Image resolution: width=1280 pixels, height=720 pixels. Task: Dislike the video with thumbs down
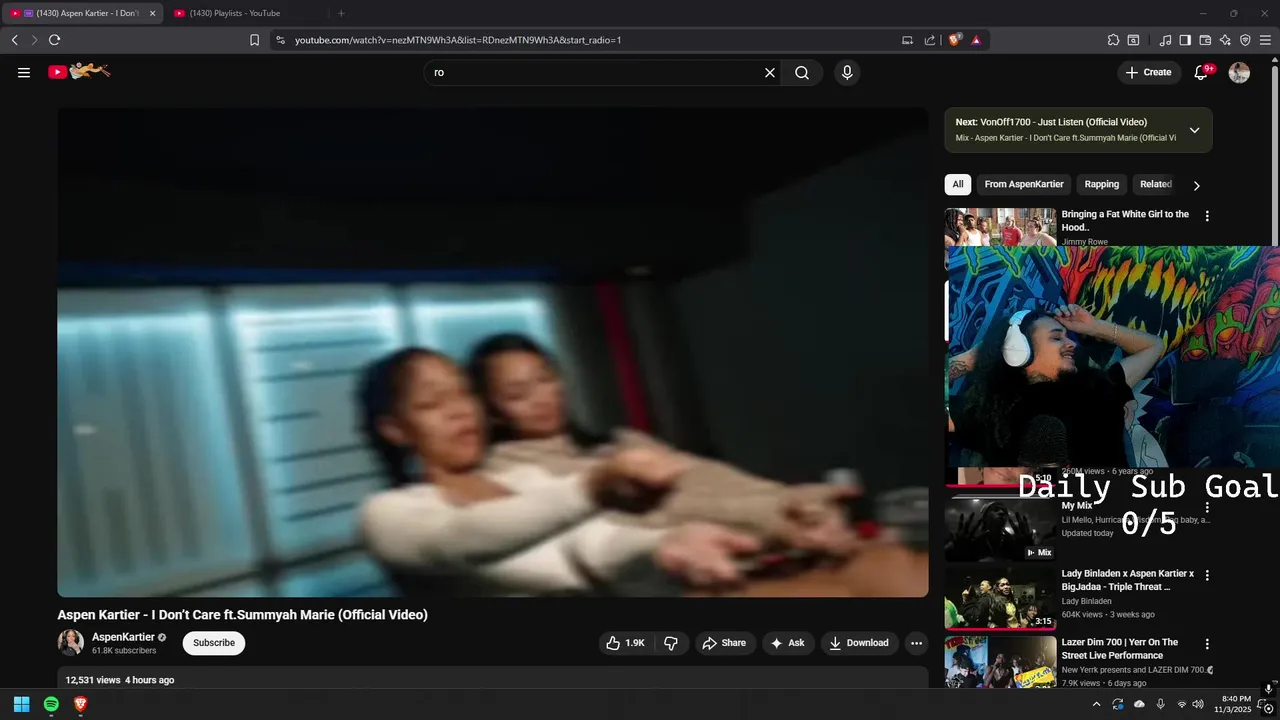tap(671, 643)
